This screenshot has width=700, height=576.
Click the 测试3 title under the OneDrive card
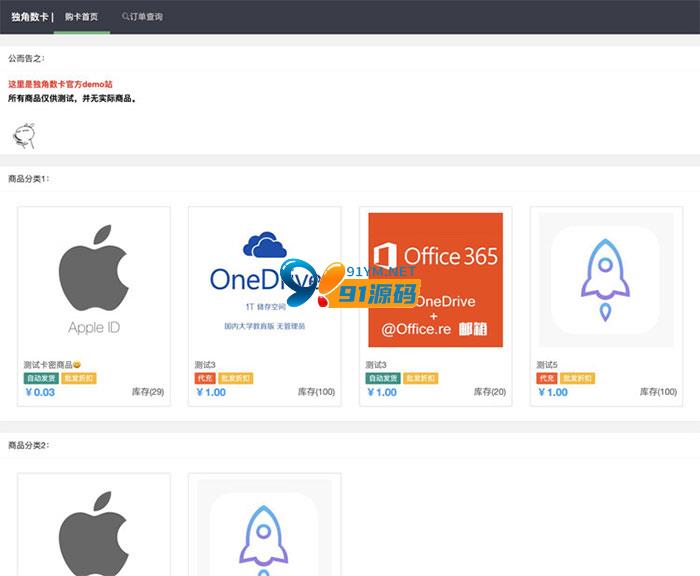pyautogui.click(x=205, y=365)
